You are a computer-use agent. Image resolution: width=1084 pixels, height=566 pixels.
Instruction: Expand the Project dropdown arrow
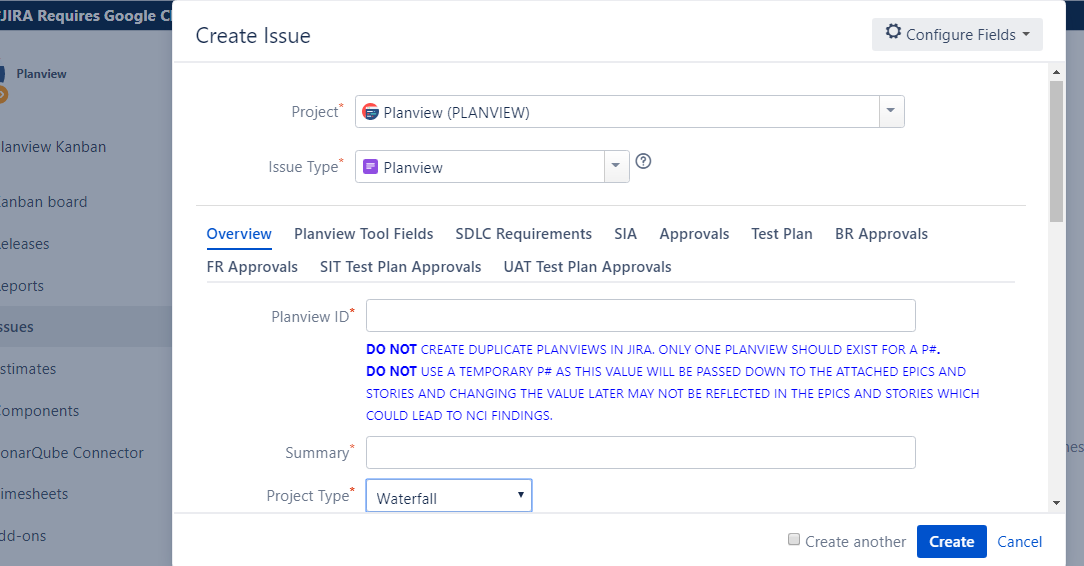891,111
